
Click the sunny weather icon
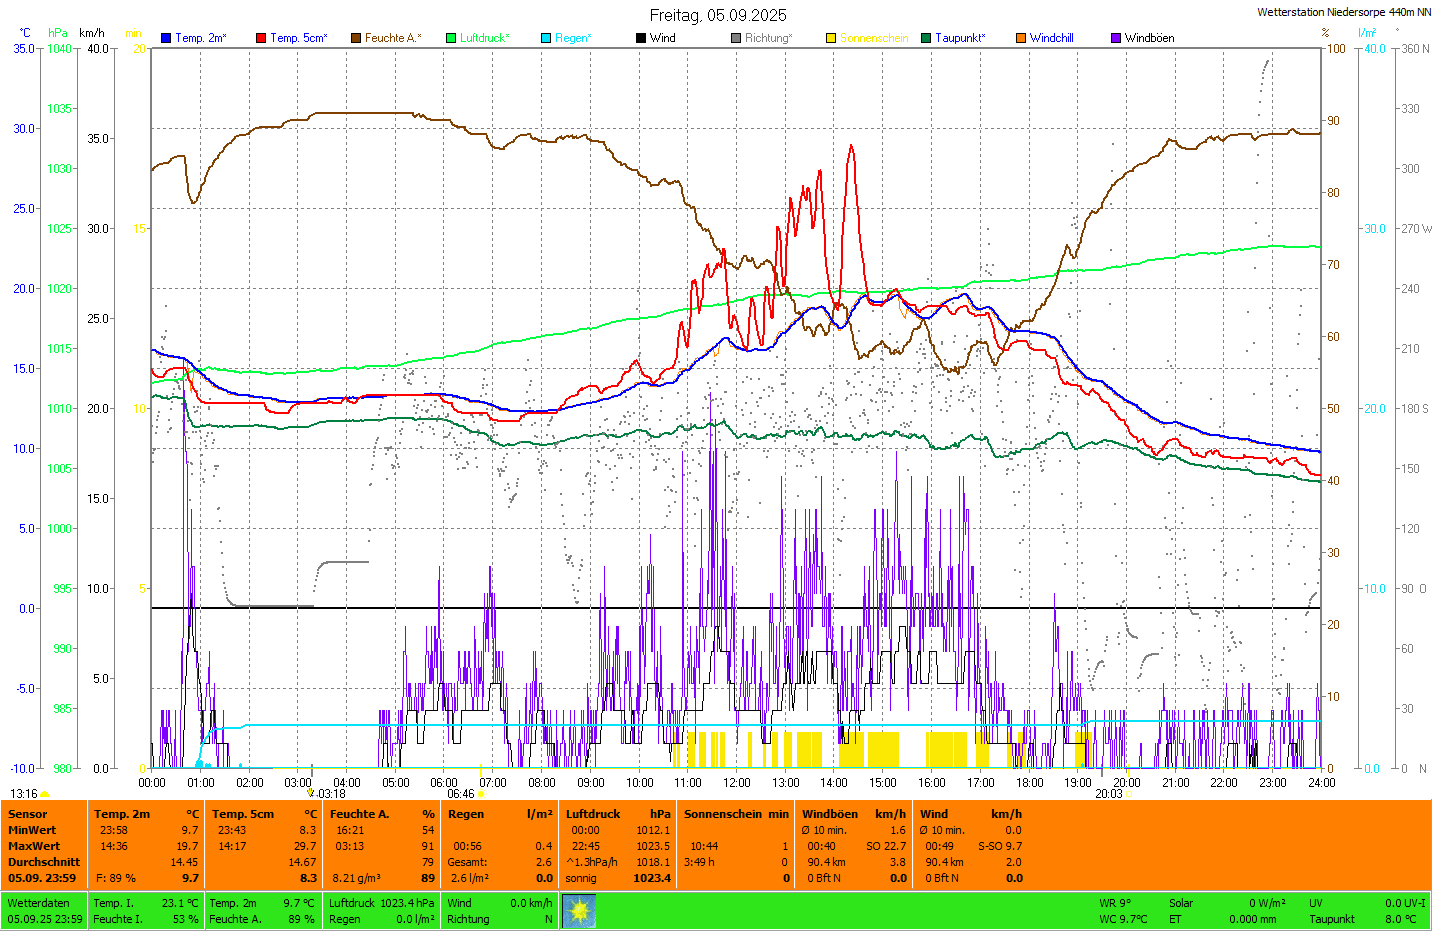[x=579, y=911]
